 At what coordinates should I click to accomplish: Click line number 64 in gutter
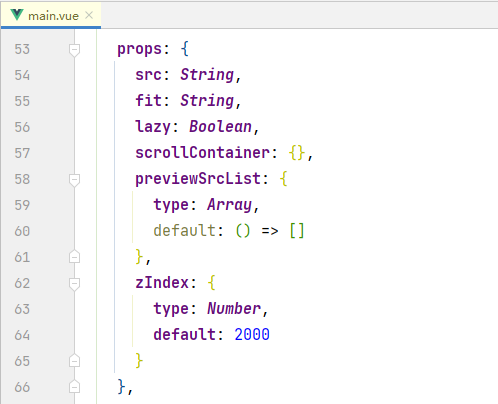tap(22, 335)
